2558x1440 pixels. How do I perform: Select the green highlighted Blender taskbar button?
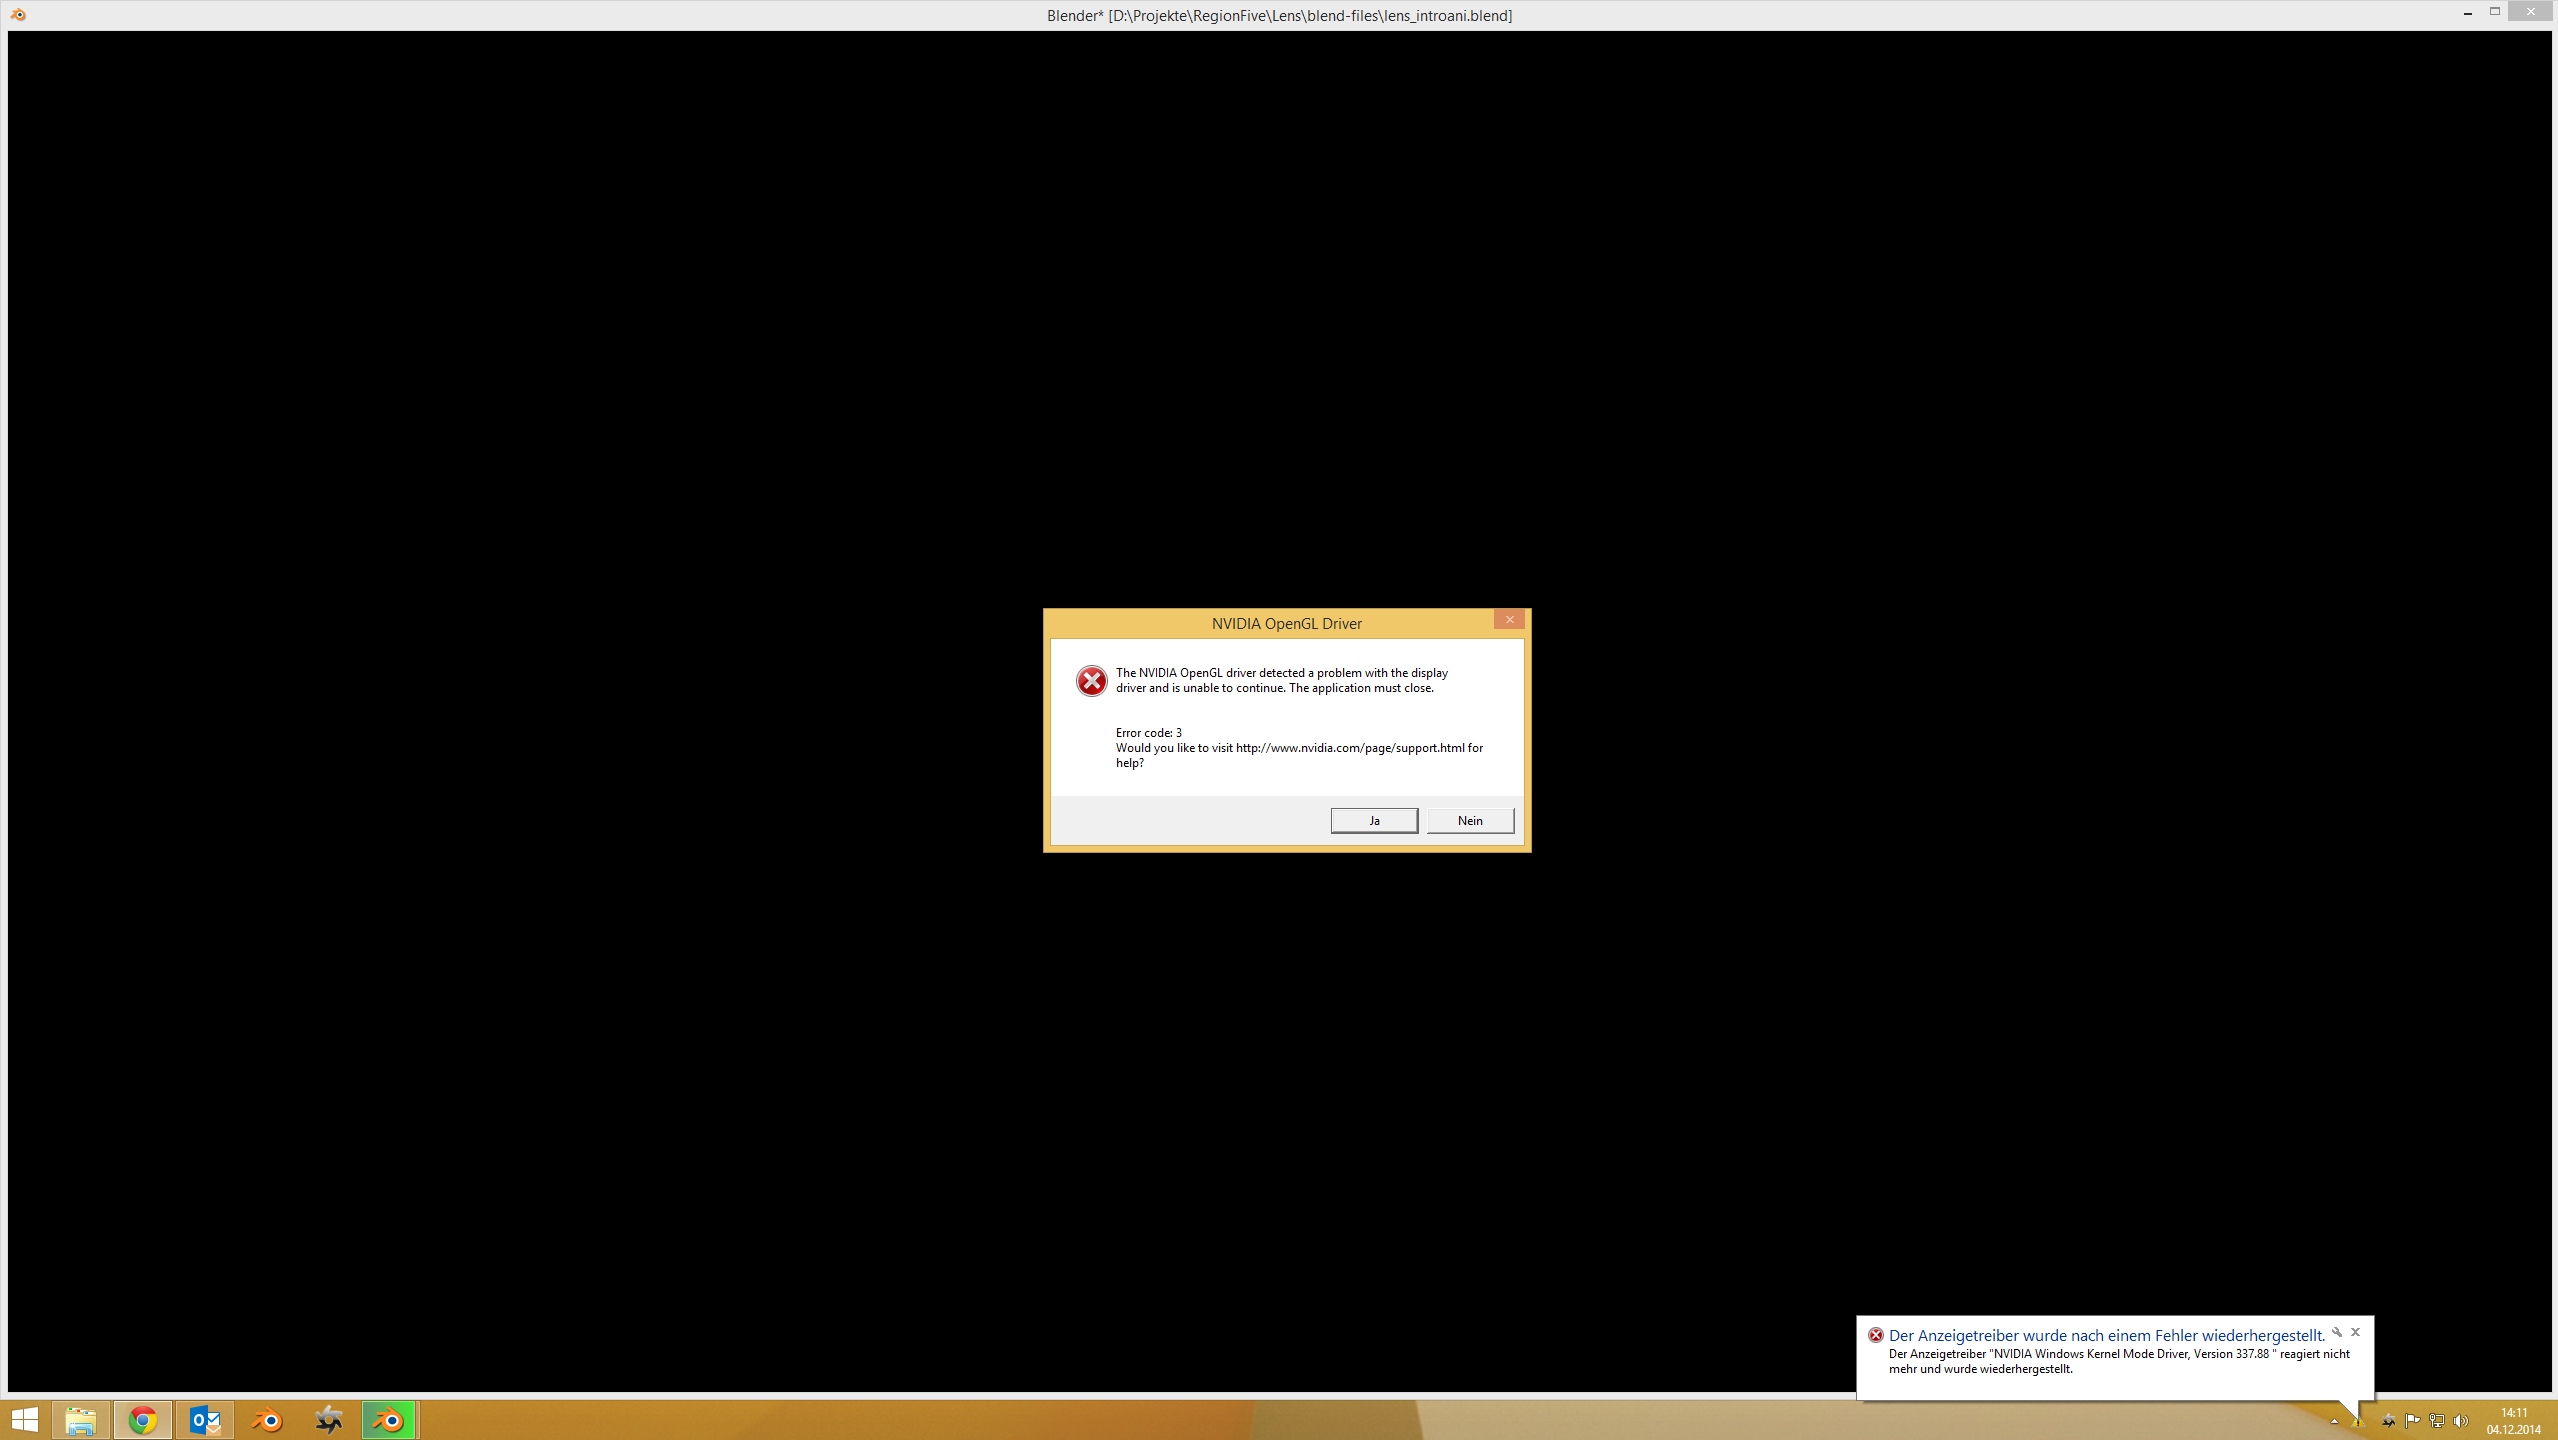point(389,1419)
